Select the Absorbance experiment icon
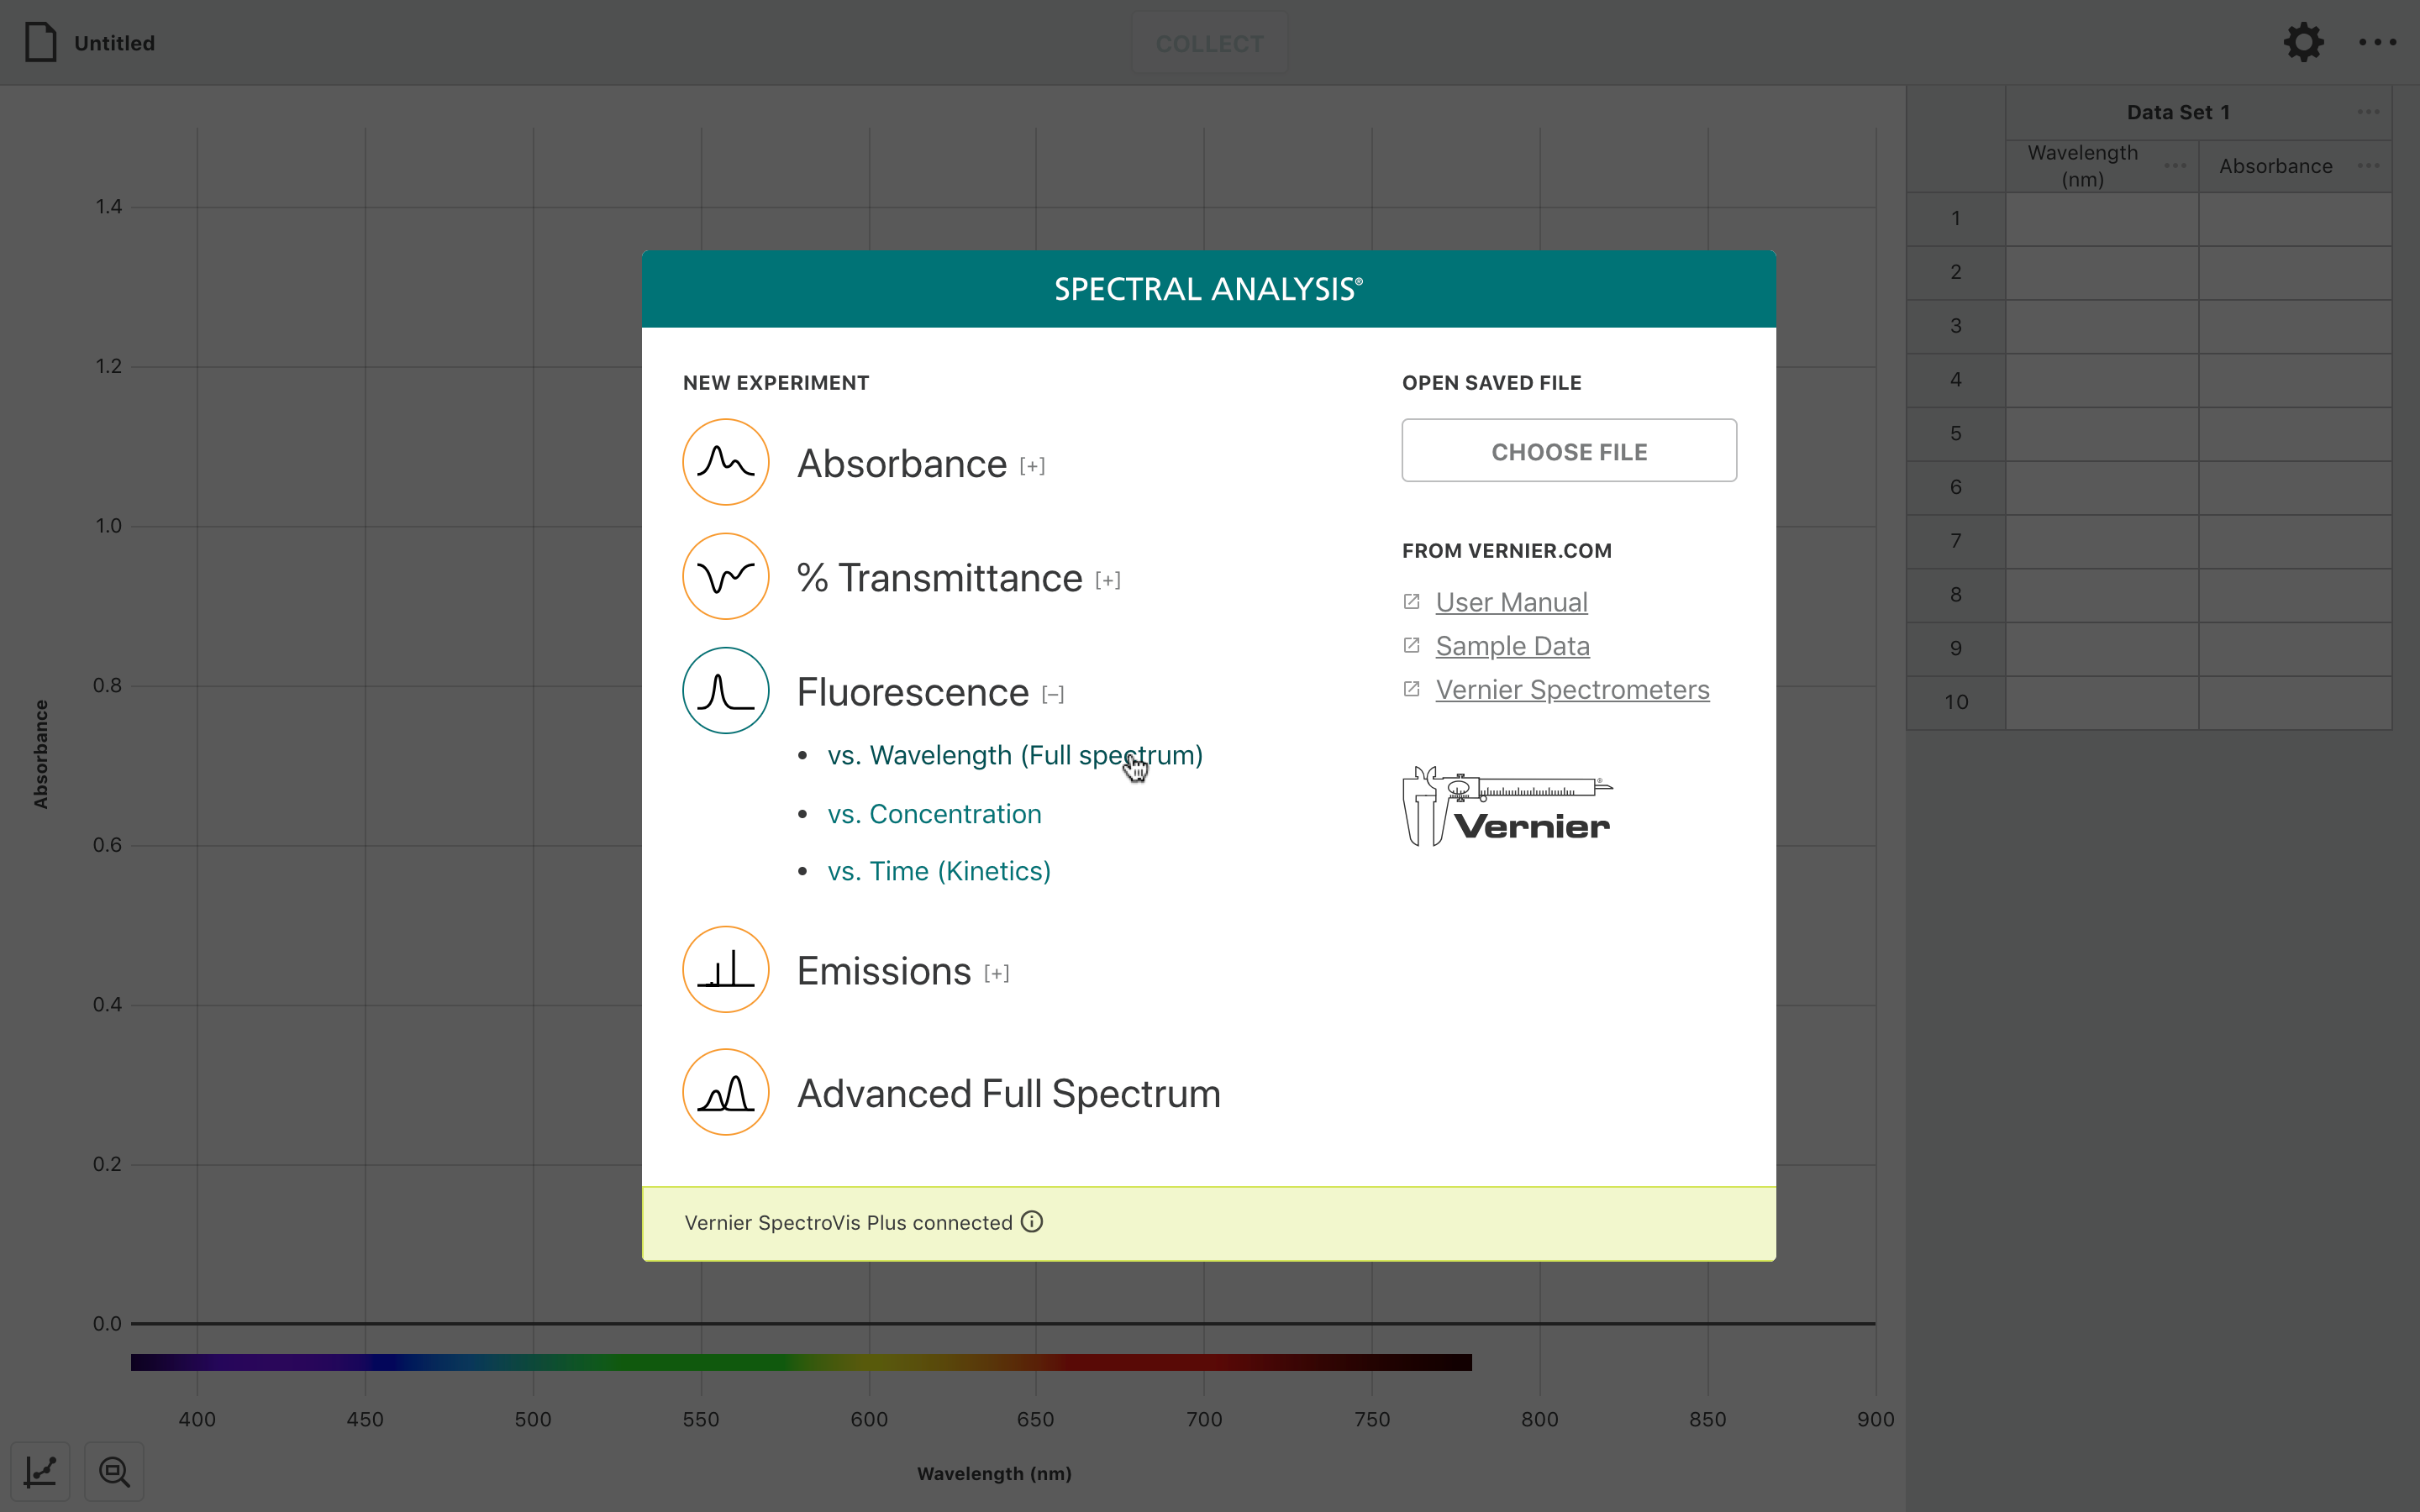 [727, 462]
